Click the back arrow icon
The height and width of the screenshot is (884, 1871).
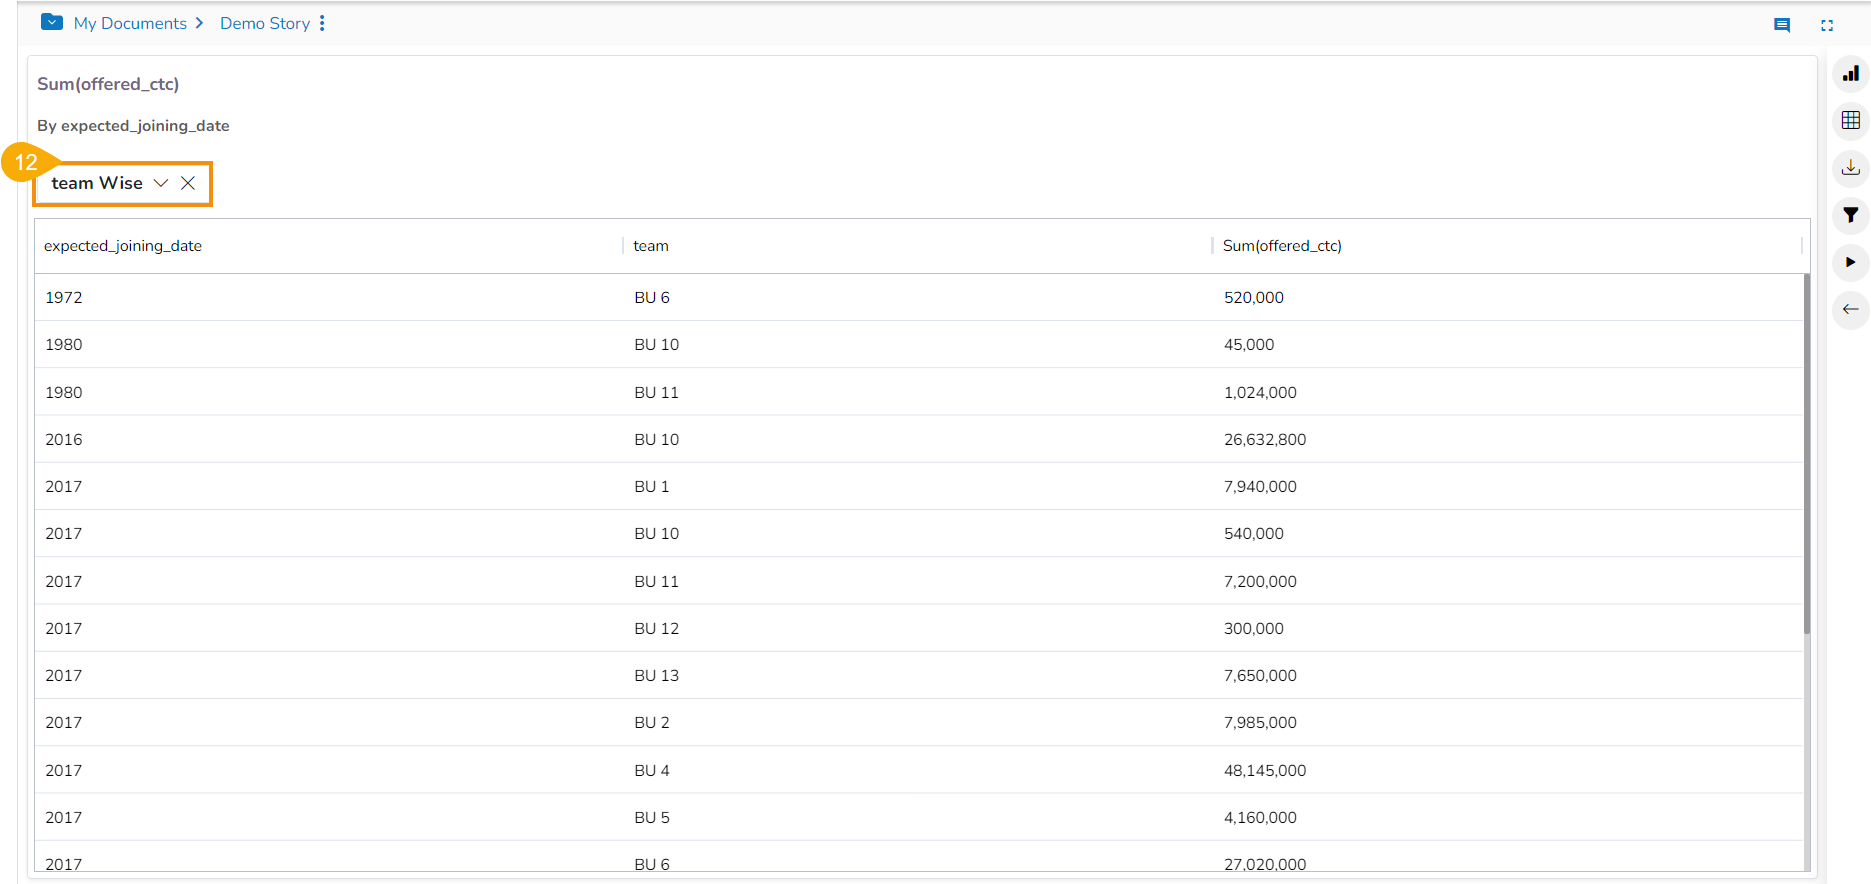tap(1850, 309)
